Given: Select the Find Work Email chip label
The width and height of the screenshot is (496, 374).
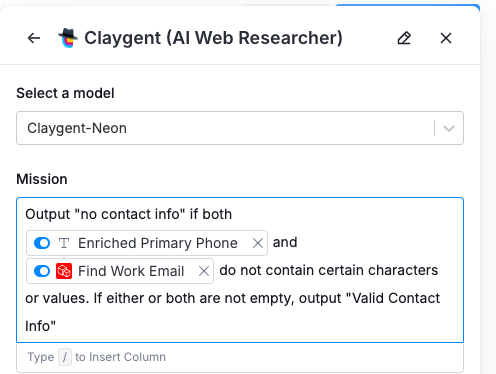Looking at the screenshot, I should tap(131, 271).
